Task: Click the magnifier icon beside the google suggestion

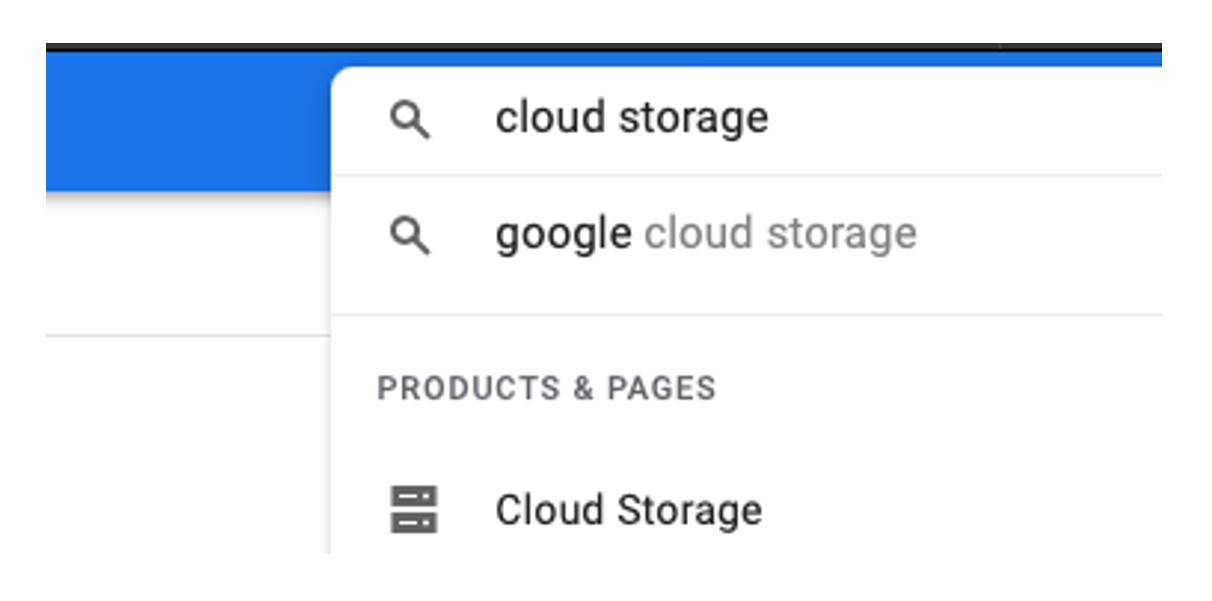Action: point(410,236)
